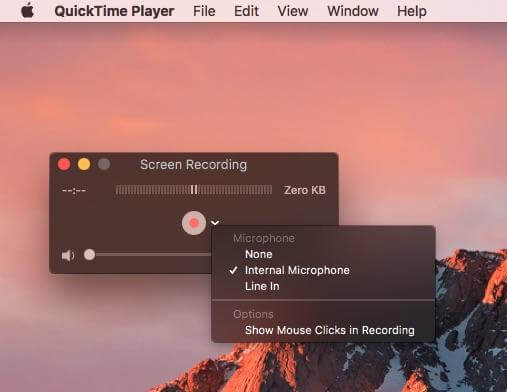Start screen recording with the red record button
The height and width of the screenshot is (392, 507).
click(x=194, y=223)
